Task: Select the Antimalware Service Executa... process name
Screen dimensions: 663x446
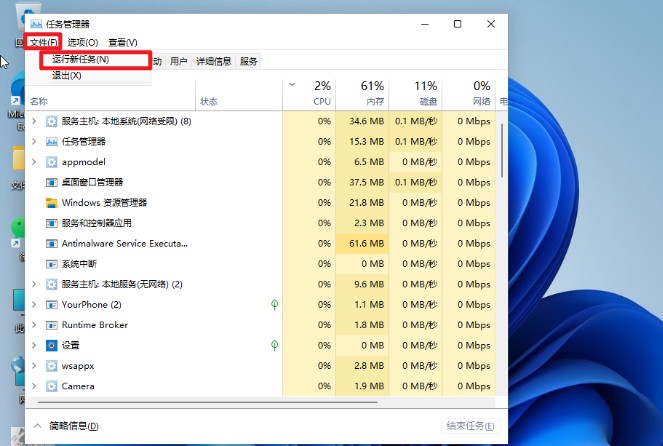Action: point(124,244)
